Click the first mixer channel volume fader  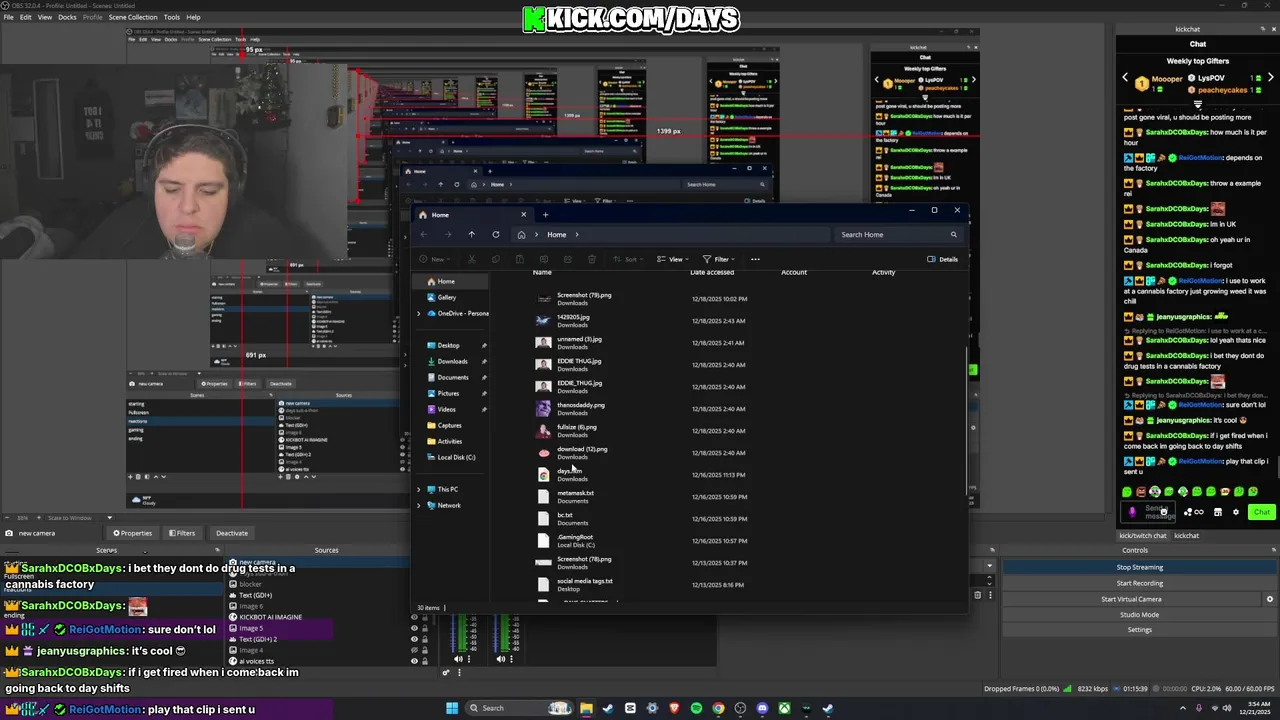point(453,633)
